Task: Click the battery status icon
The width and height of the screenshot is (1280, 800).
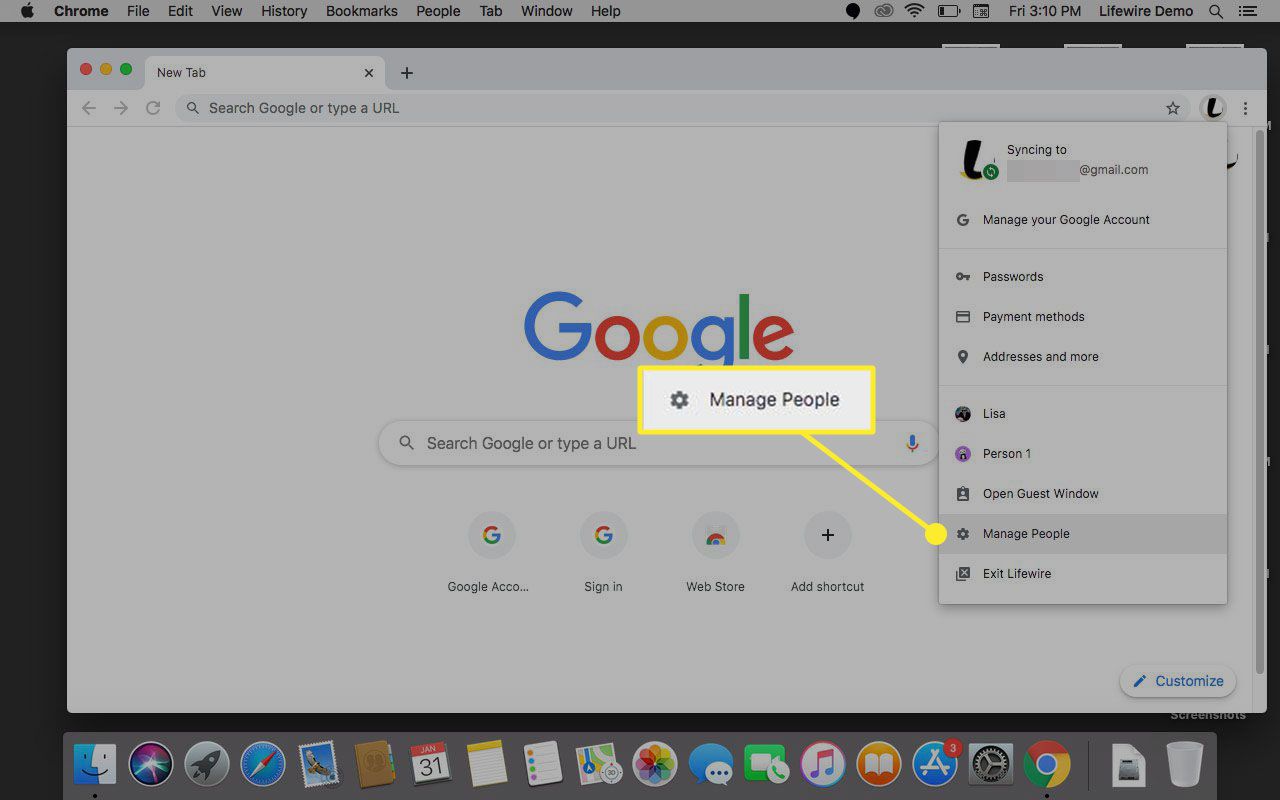Action: click(948, 11)
